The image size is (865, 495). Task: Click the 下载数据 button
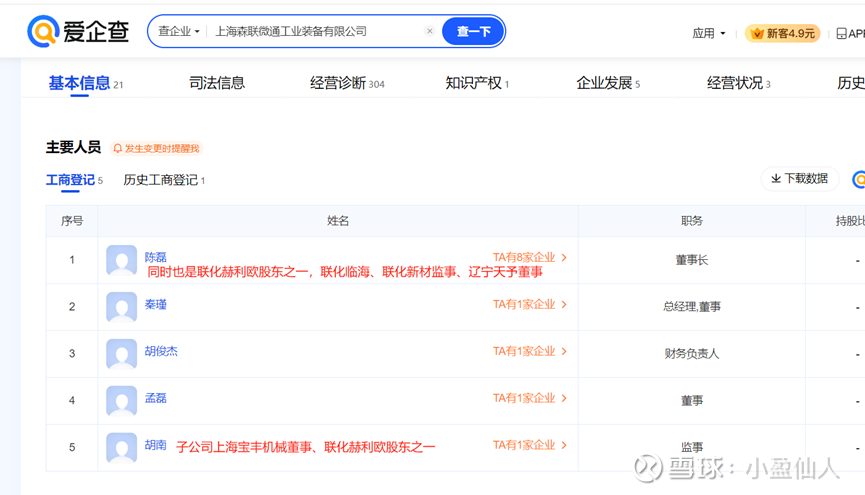tap(799, 179)
